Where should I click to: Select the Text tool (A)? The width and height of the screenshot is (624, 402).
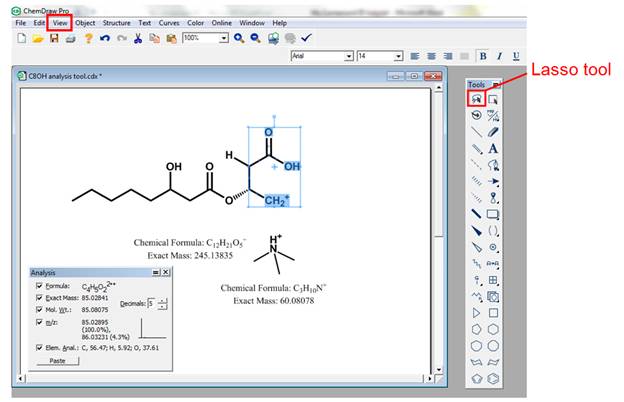[x=493, y=148]
